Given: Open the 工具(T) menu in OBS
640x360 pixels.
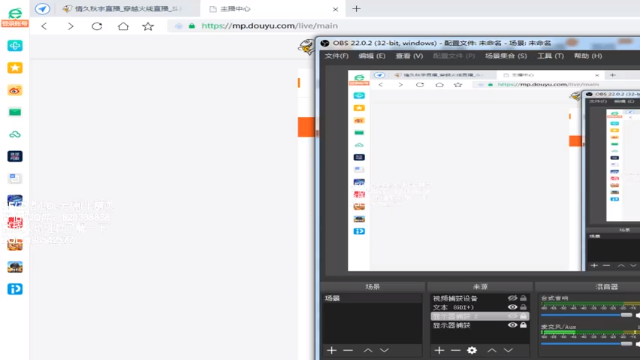Looking at the screenshot, I should coord(550,56).
